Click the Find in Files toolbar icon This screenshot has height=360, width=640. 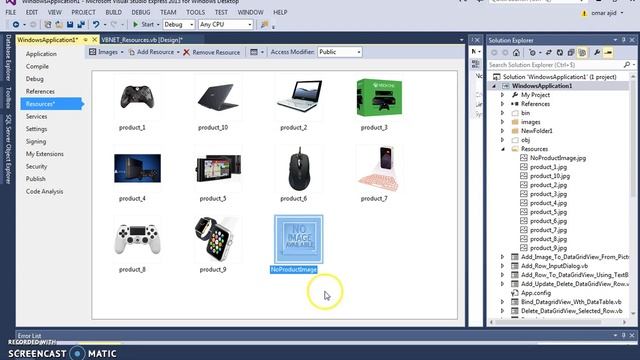[x=264, y=24]
